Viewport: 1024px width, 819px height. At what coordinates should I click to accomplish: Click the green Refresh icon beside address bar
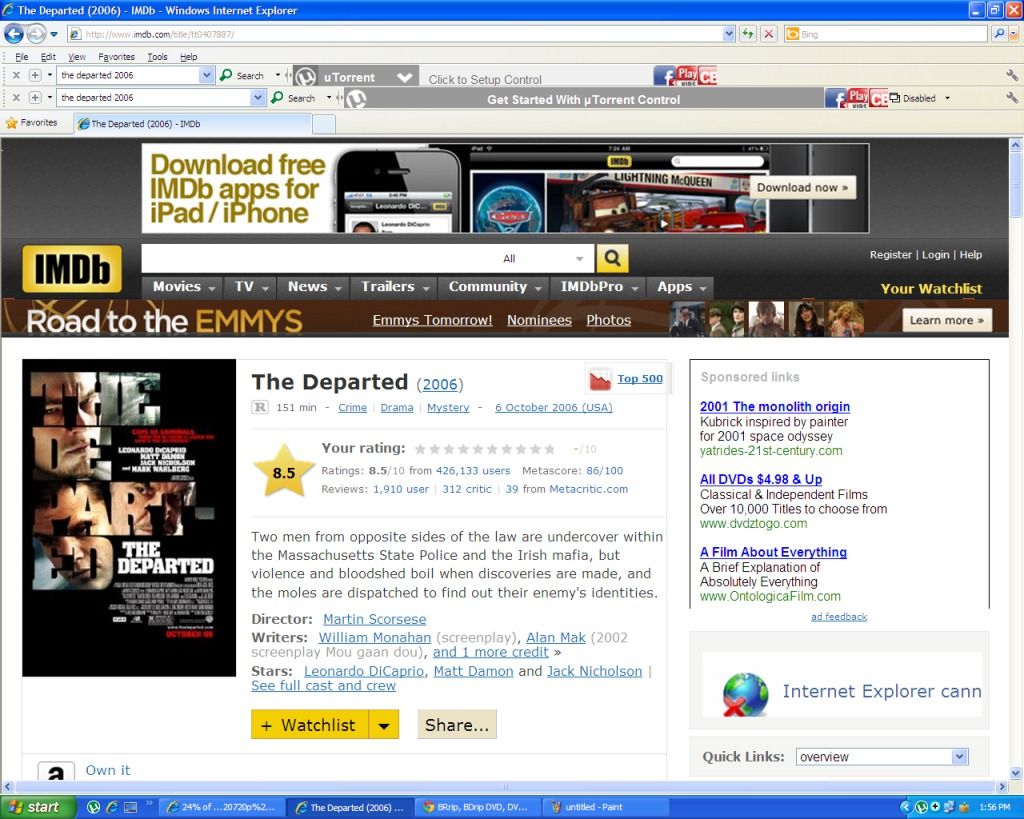click(748, 33)
